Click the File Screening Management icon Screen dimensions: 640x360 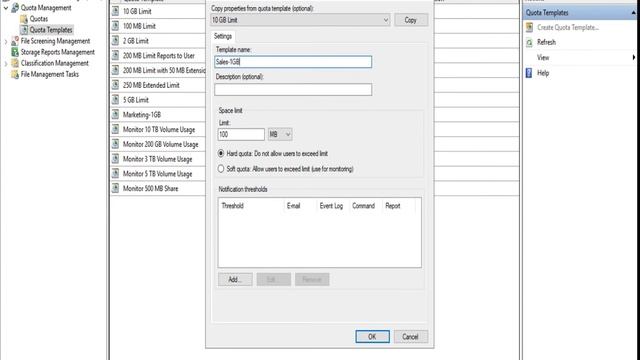pyautogui.click(x=15, y=41)
